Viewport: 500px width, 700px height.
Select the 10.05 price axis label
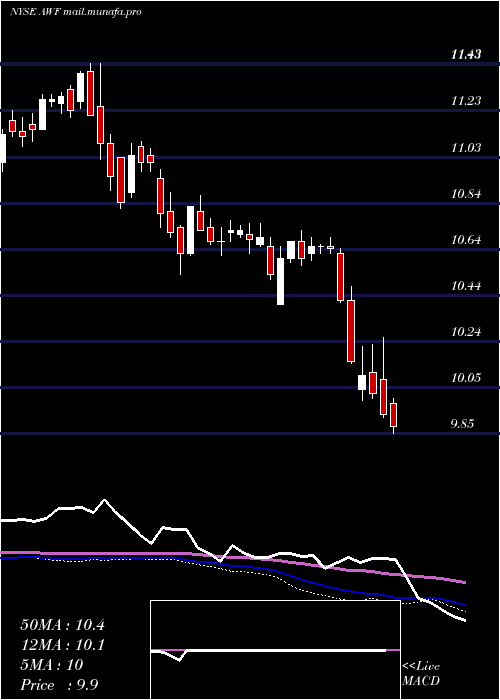click(466, 378)
